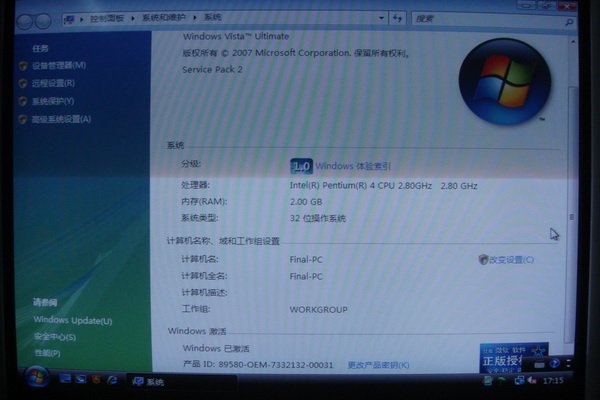Click the refresh button beside address bar
600x400 pixels.
(x=398, y=18)
